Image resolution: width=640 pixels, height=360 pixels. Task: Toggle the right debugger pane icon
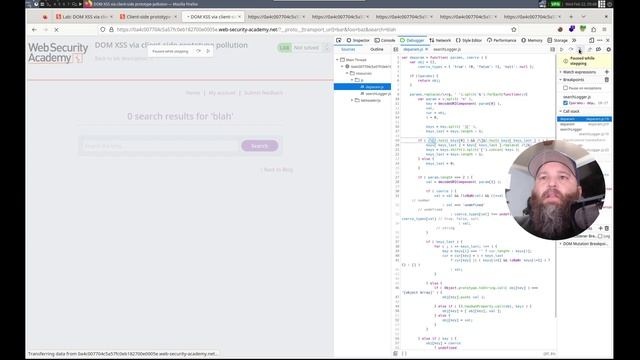(x=552, y=49)
